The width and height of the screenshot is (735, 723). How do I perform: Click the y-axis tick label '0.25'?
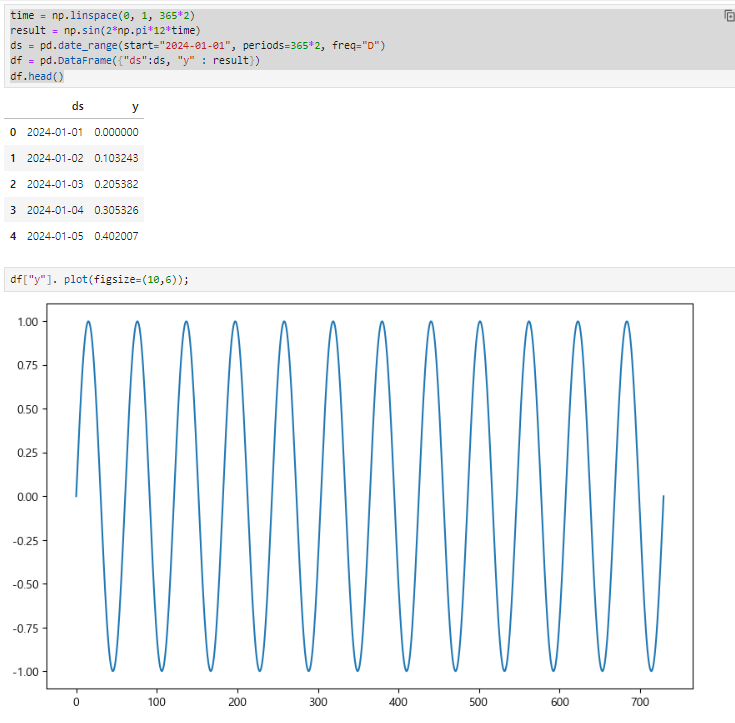28,453
